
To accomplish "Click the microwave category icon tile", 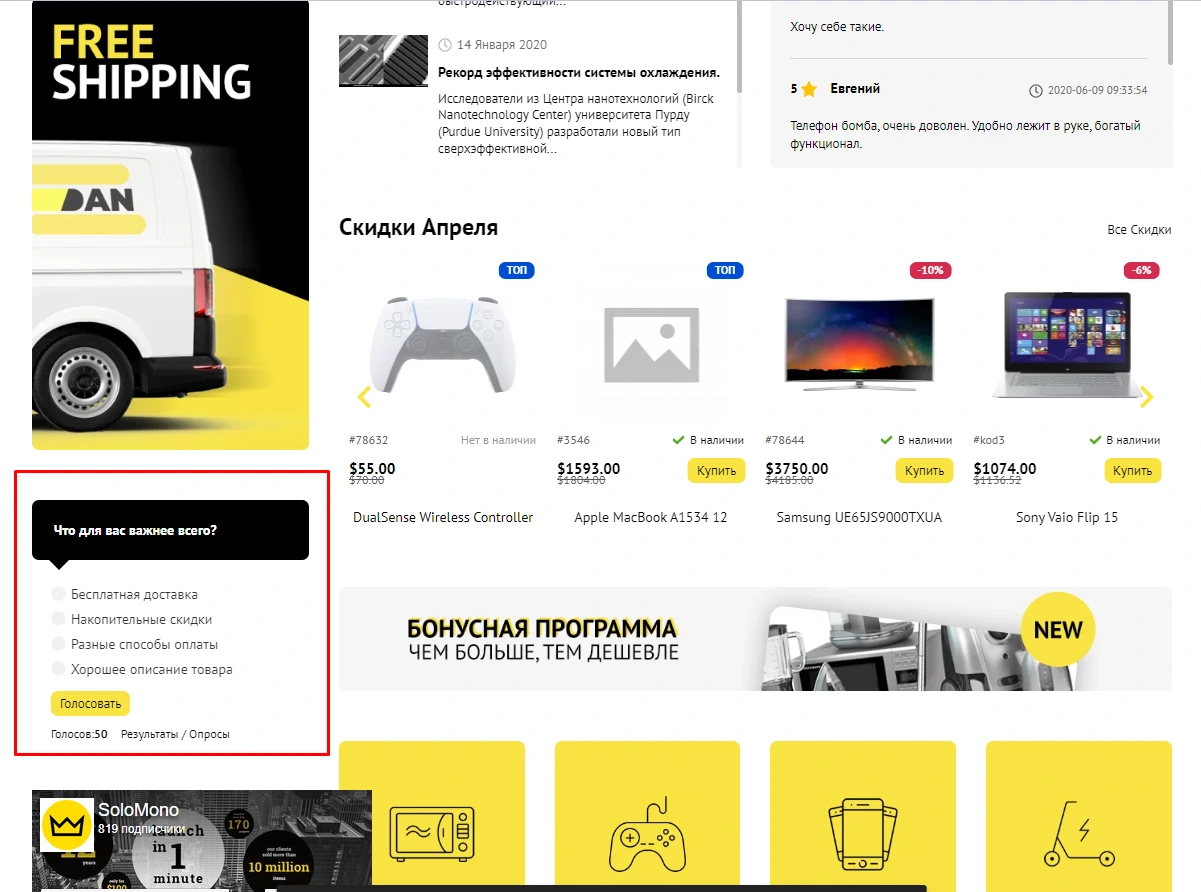I will 432,816.
